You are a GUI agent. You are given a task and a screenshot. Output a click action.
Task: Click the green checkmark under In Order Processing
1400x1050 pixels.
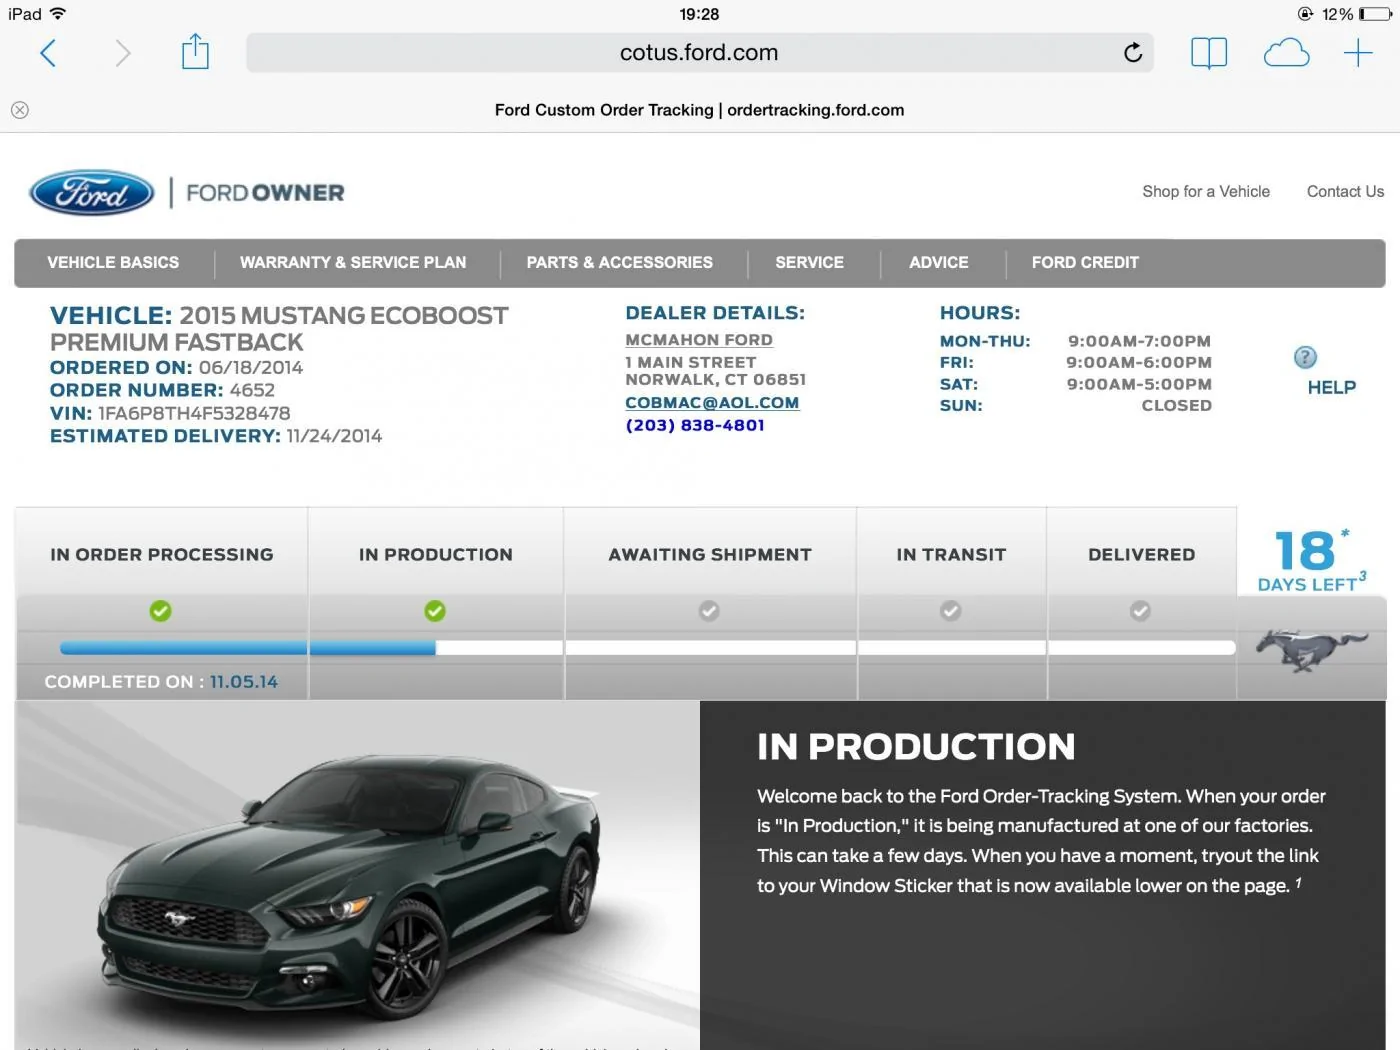[160, 611]
